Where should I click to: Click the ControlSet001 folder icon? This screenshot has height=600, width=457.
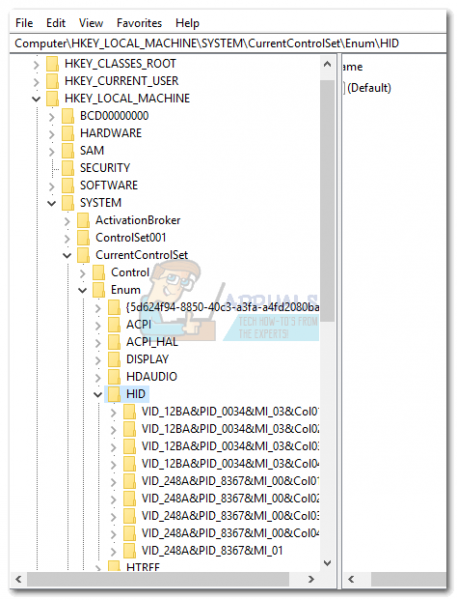tap(83, 238)
